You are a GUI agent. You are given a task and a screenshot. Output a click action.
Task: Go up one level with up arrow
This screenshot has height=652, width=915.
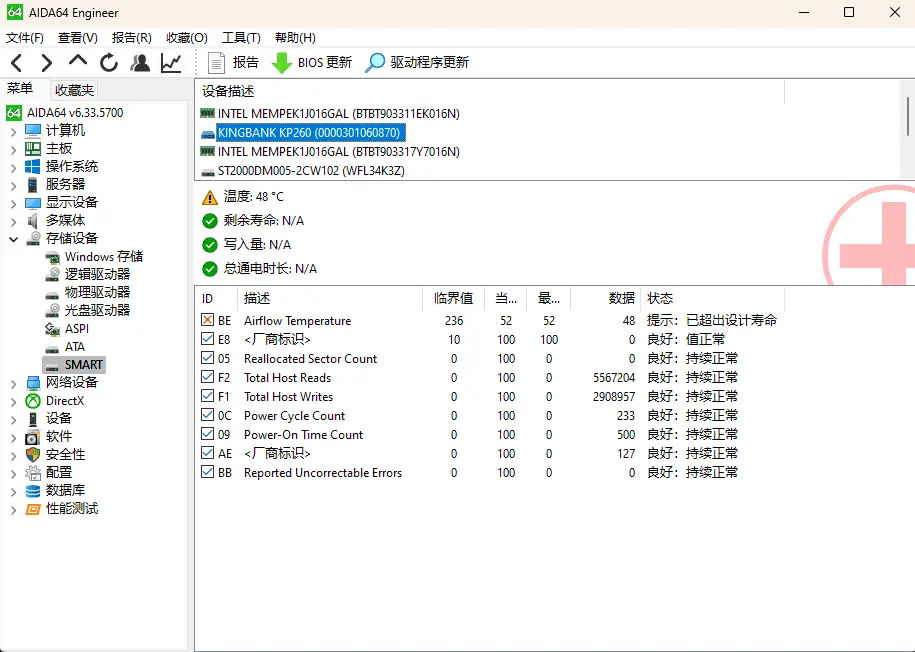(77, 62)
